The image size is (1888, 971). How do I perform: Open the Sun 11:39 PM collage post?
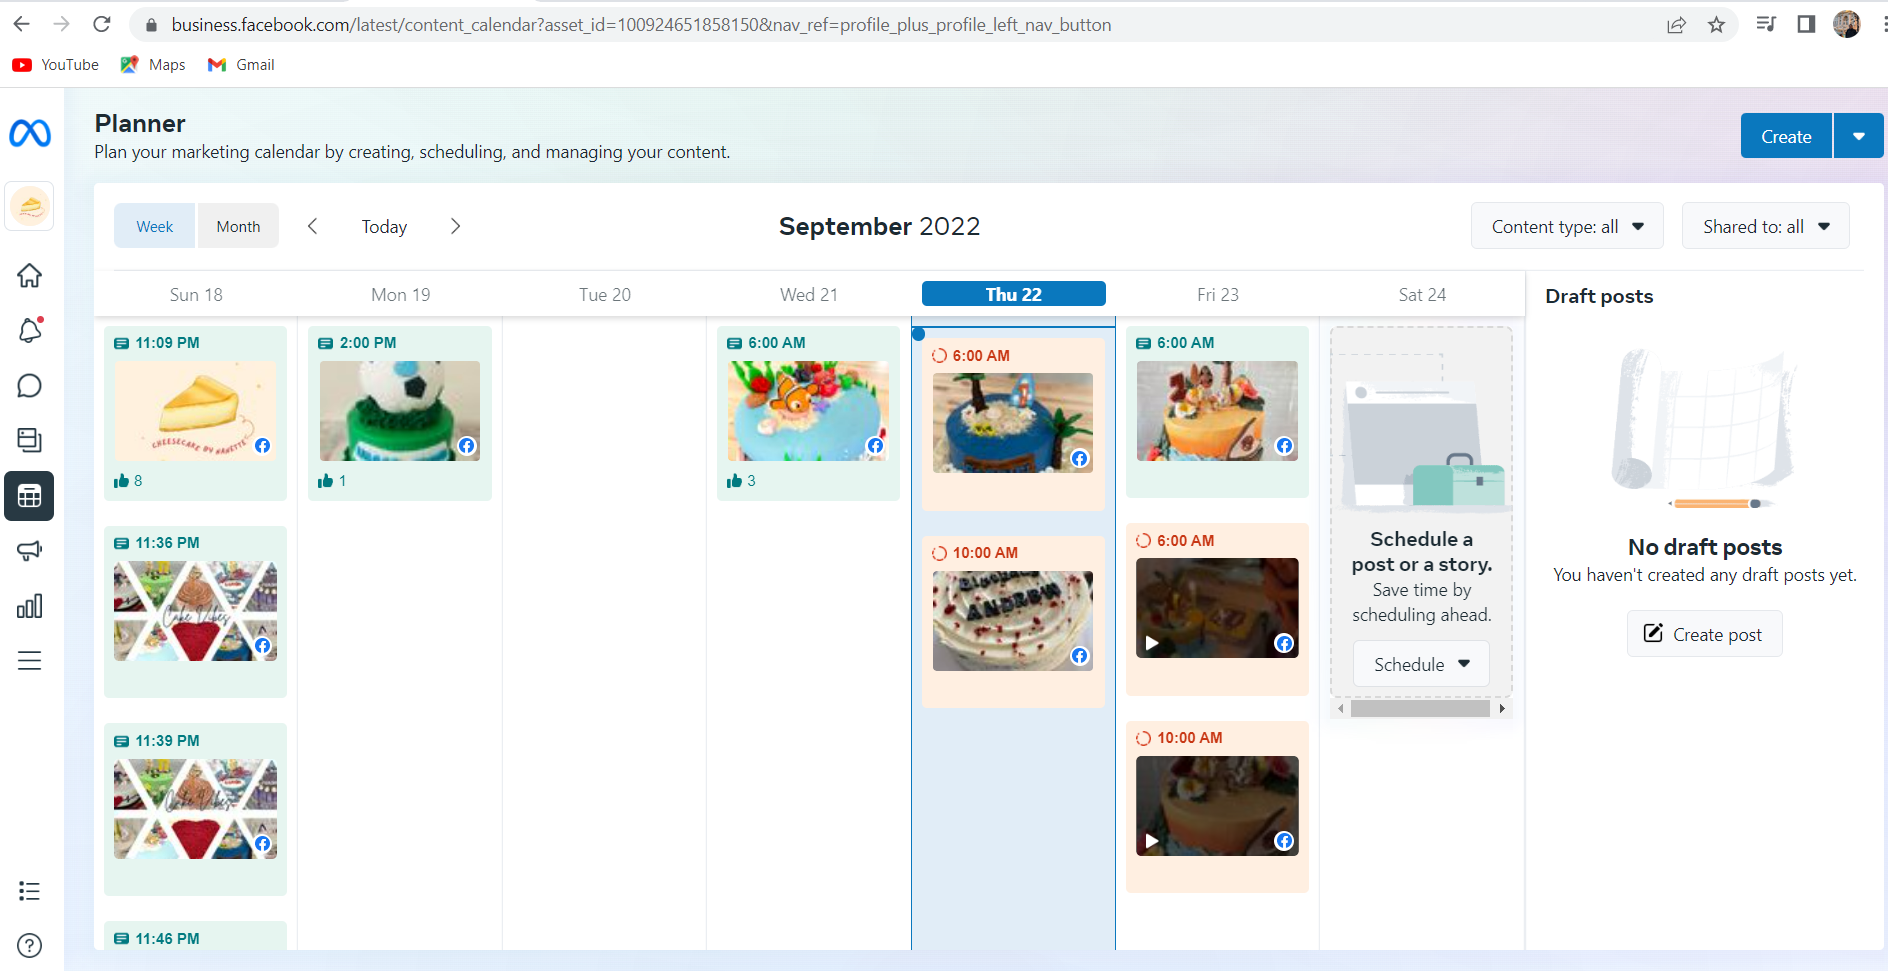[x=195, y=809]
